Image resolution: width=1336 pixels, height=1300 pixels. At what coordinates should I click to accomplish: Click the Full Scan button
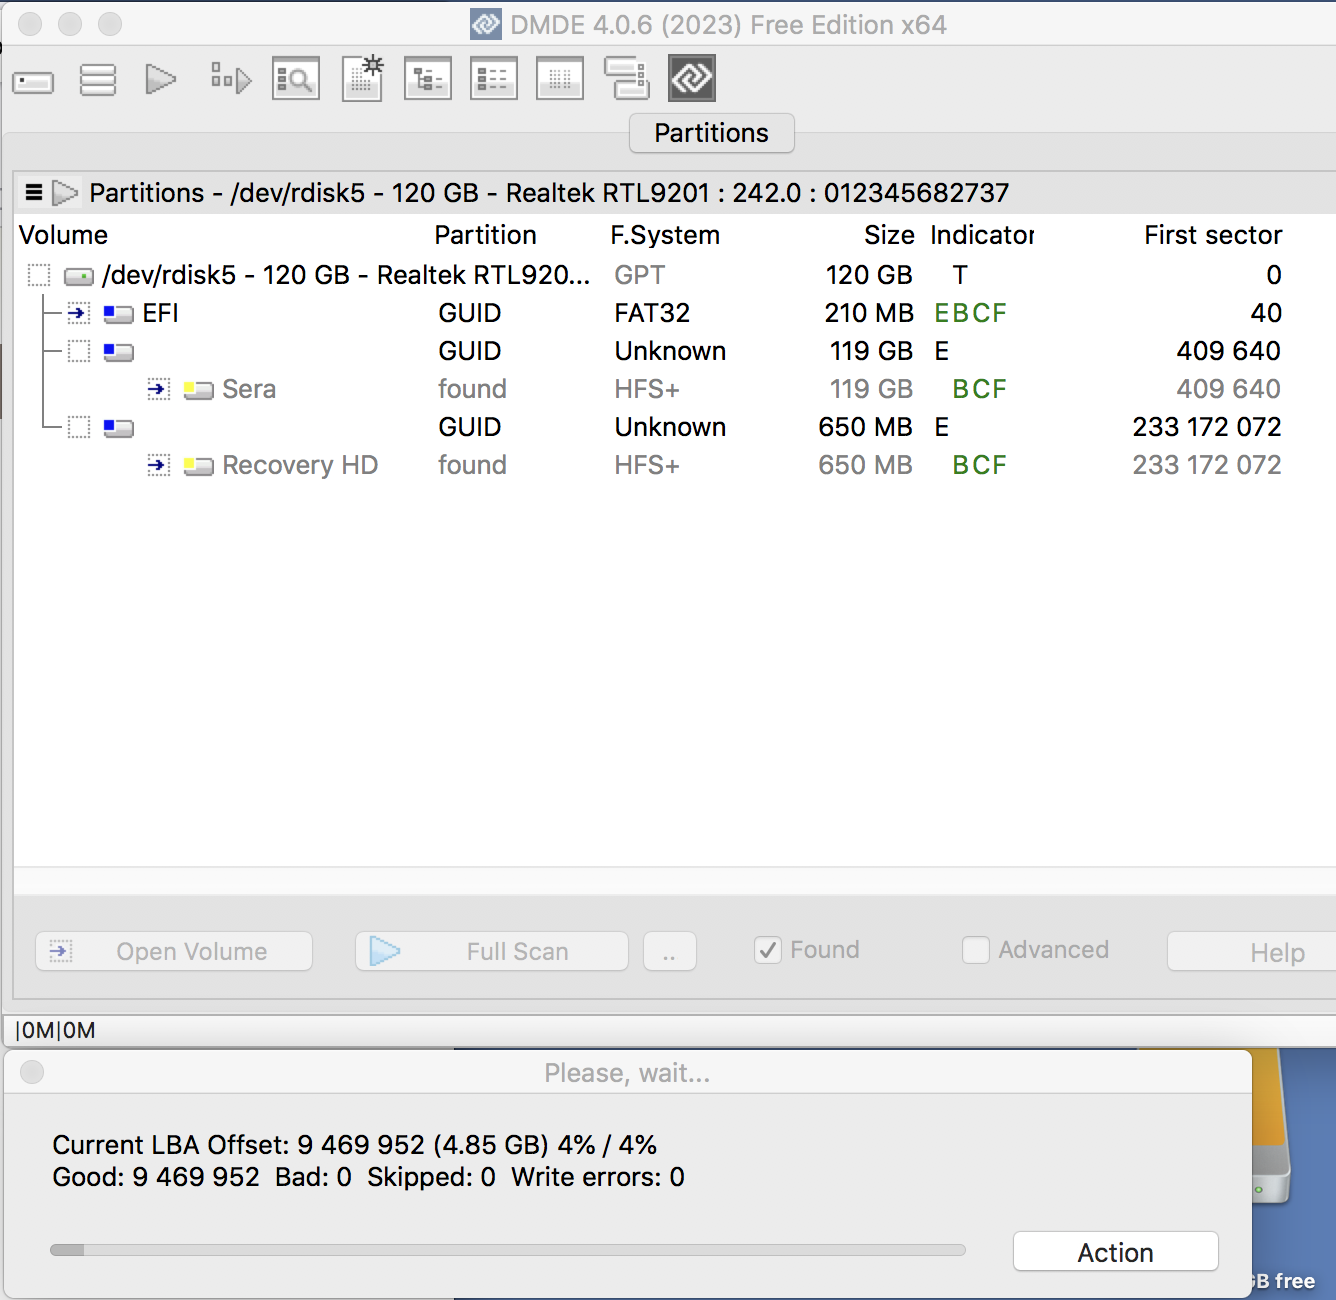click(492, 951)
